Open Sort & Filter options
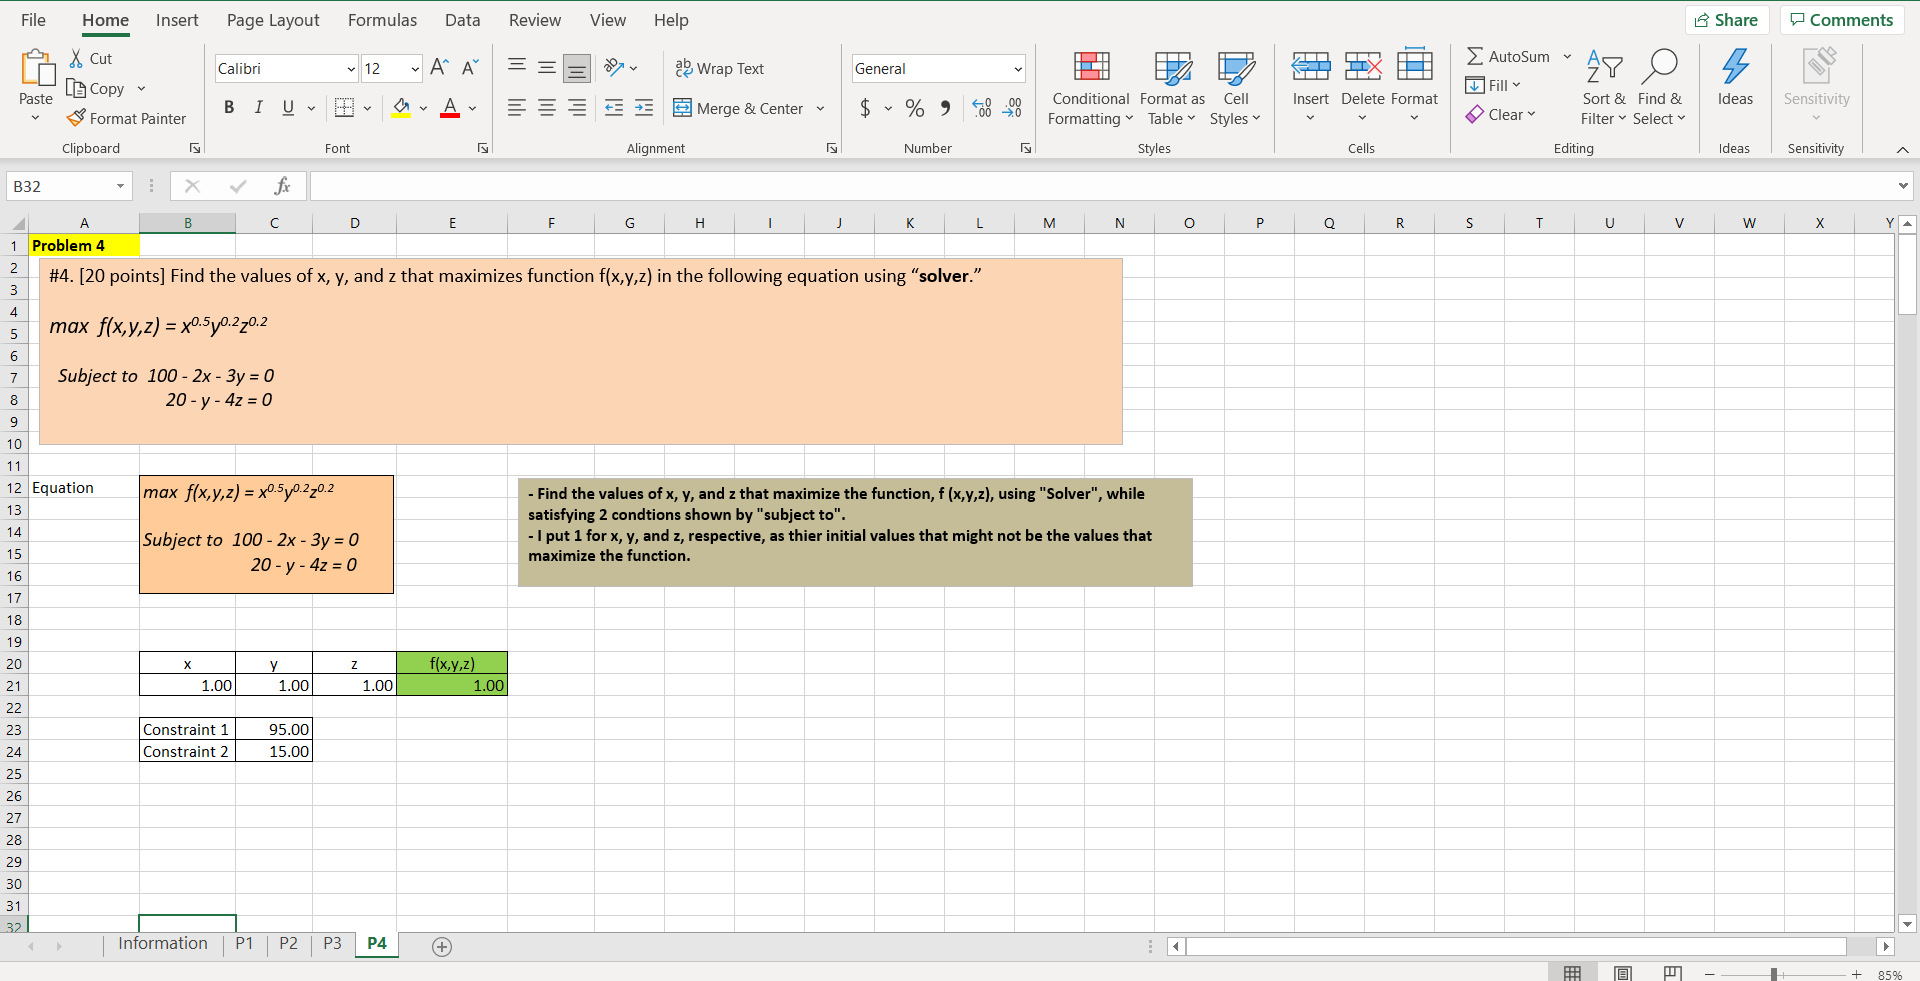 click(1604, 88)
